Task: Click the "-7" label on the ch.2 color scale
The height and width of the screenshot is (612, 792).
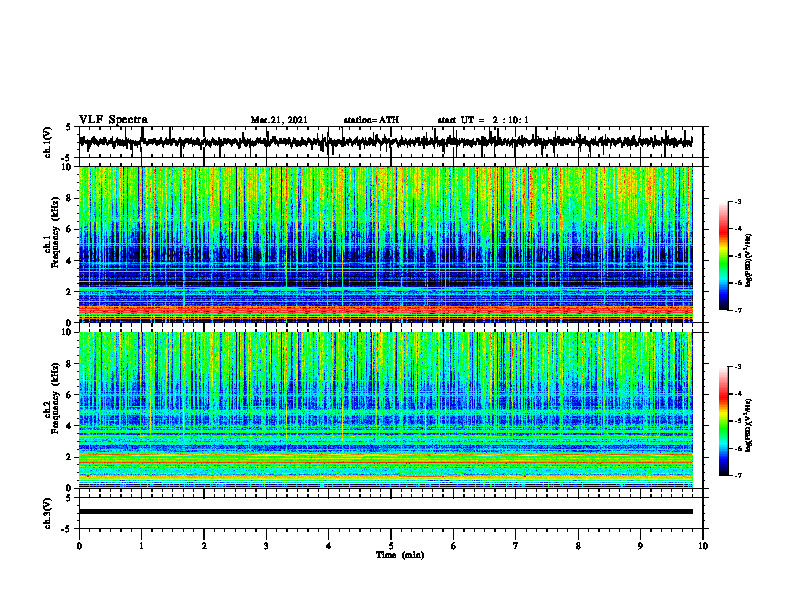Action: click(738, 476)
